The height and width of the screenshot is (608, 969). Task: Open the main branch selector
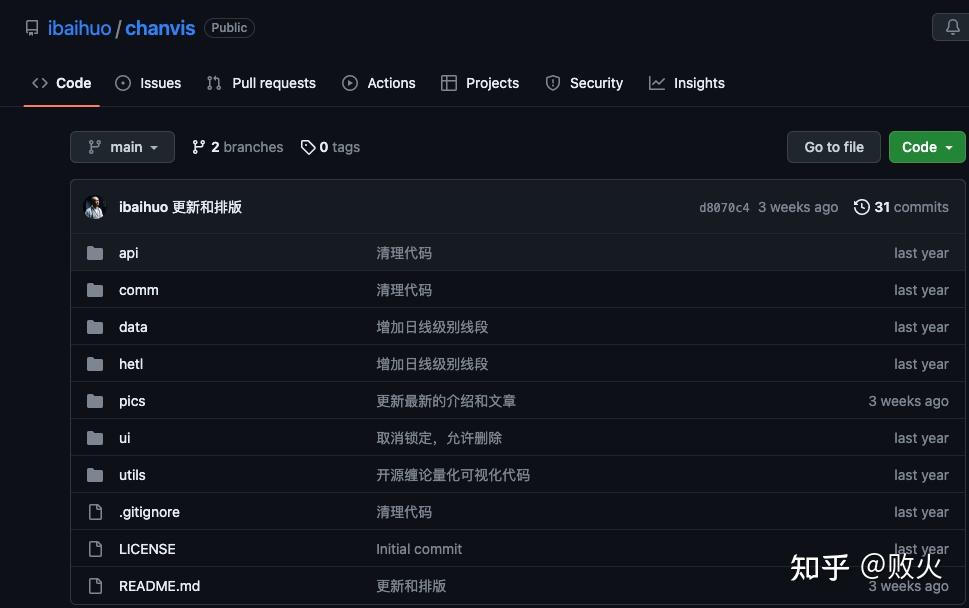click(x=122, y=146)
